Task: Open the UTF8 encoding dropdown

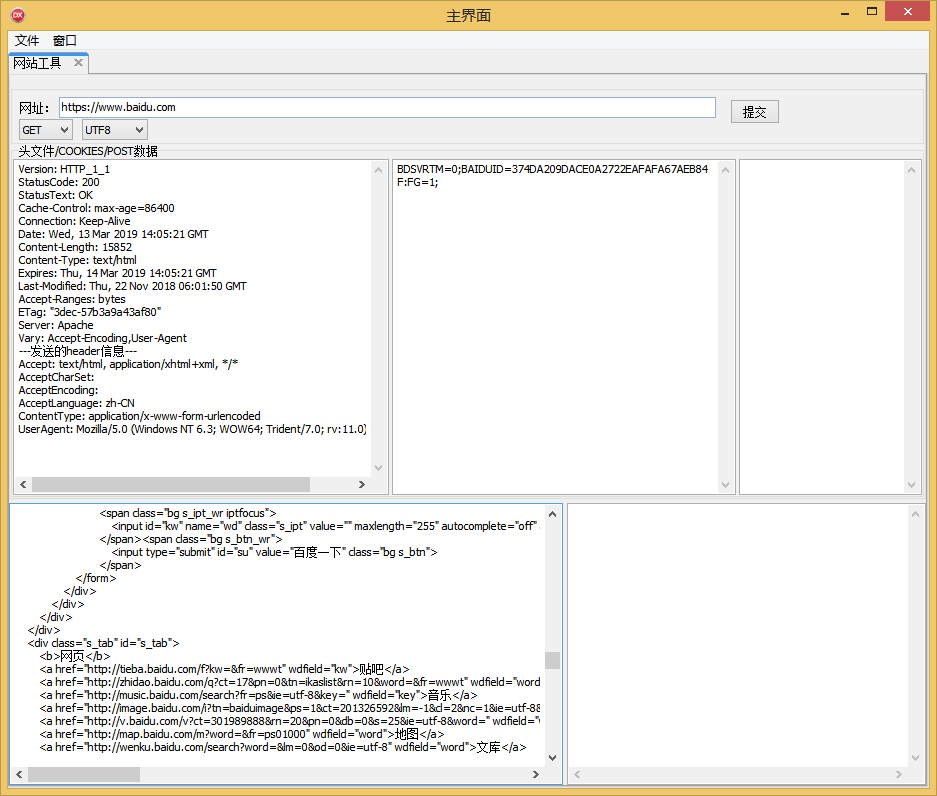Action: tap(115, 130)
